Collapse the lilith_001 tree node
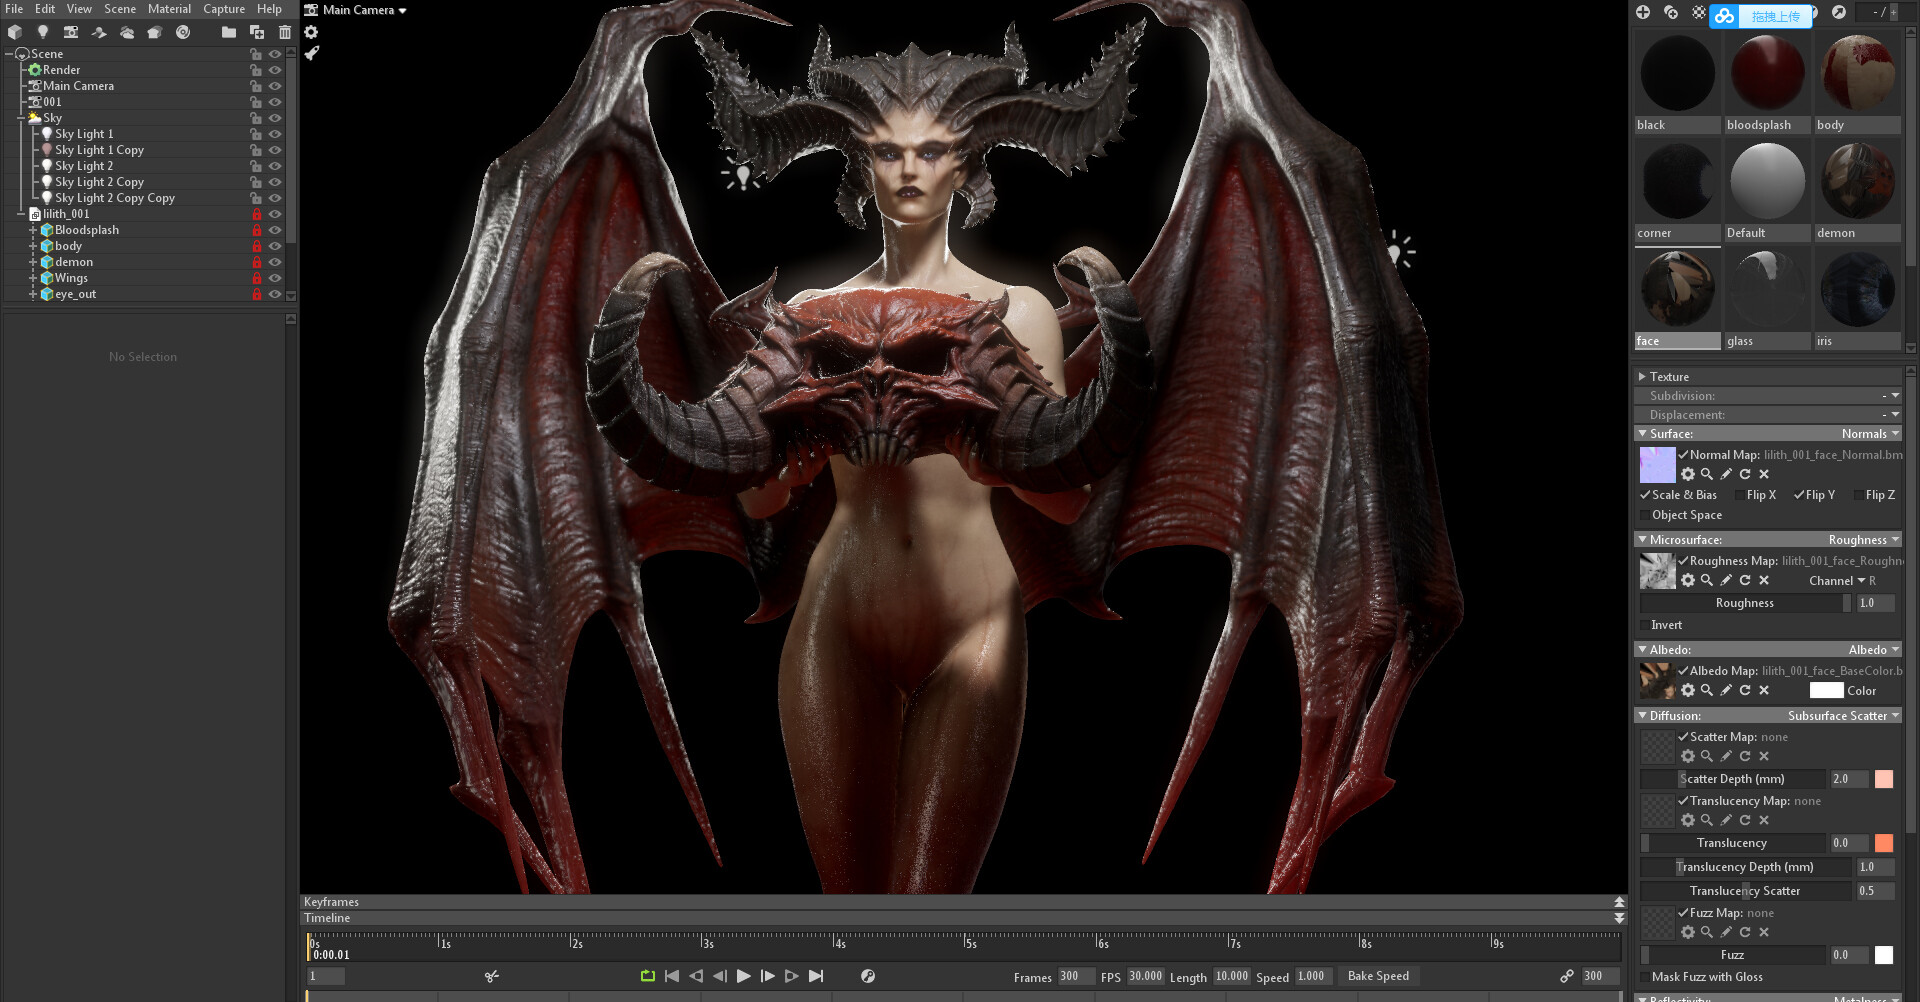 pos(21,214)
